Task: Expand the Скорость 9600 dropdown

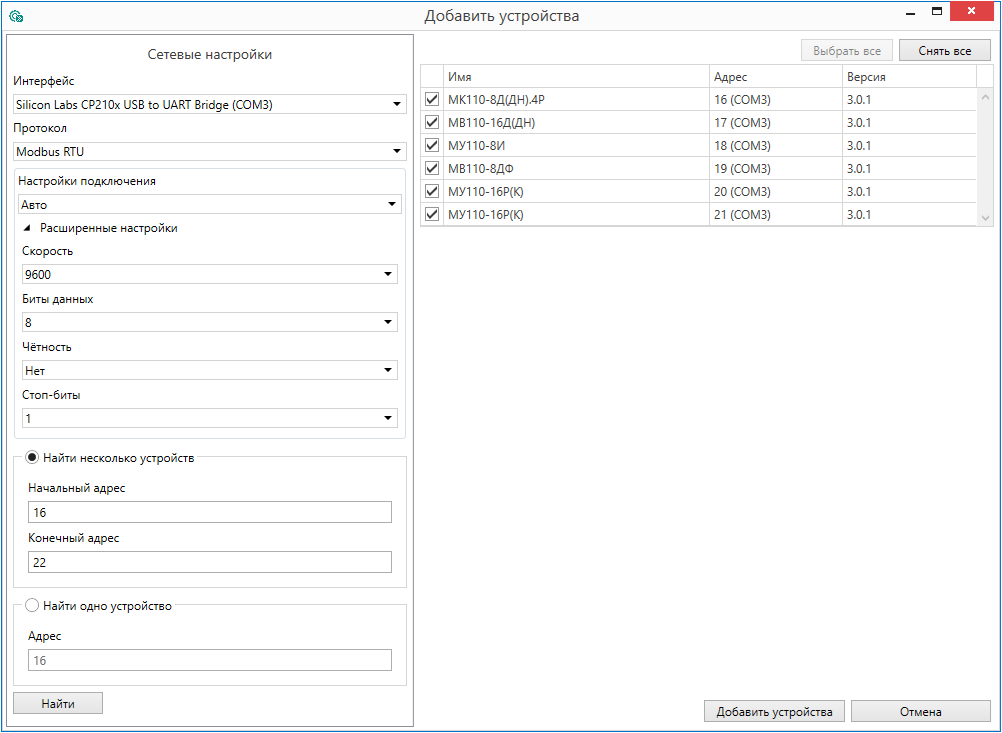Action: click(x=210, y=275)
